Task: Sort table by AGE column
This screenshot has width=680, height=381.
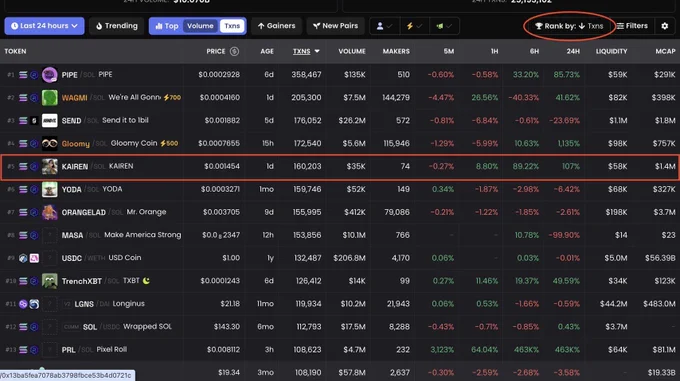Action: click(x=267, y=52)
